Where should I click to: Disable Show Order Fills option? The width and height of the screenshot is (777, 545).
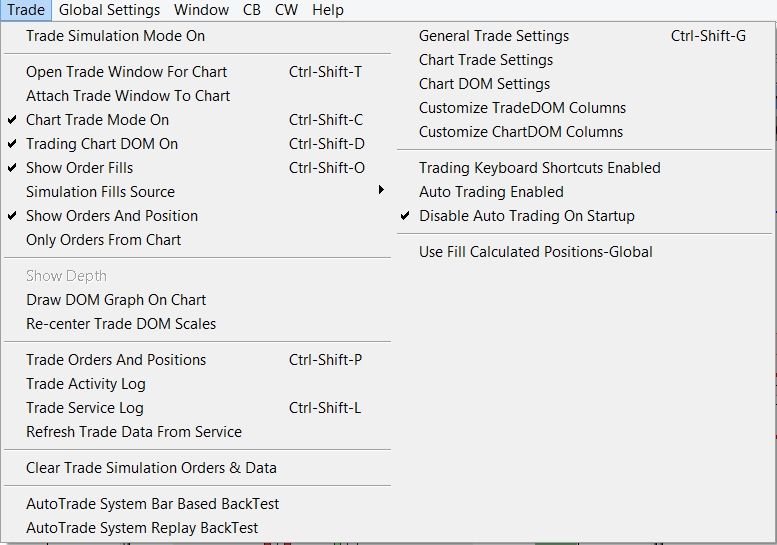pos(79,168)
